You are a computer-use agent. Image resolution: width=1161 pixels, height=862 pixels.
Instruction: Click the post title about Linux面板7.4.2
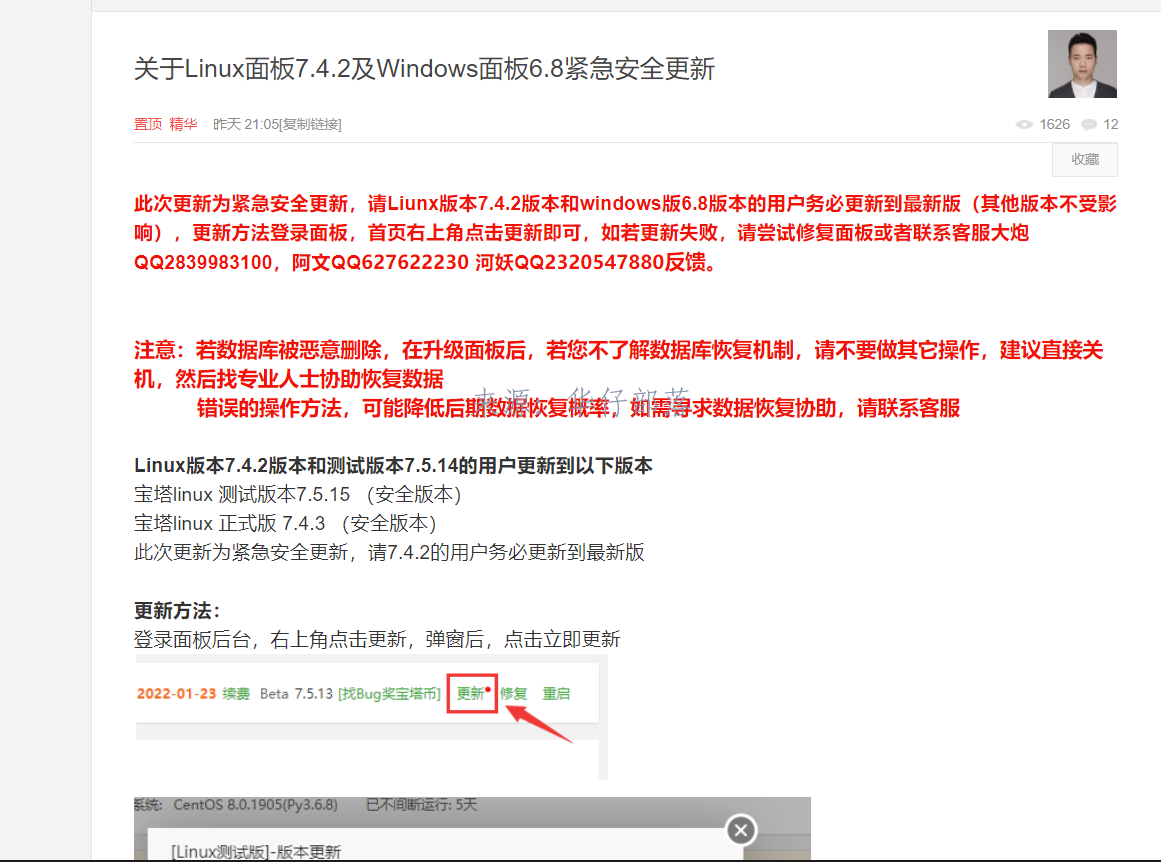point(424,69)
